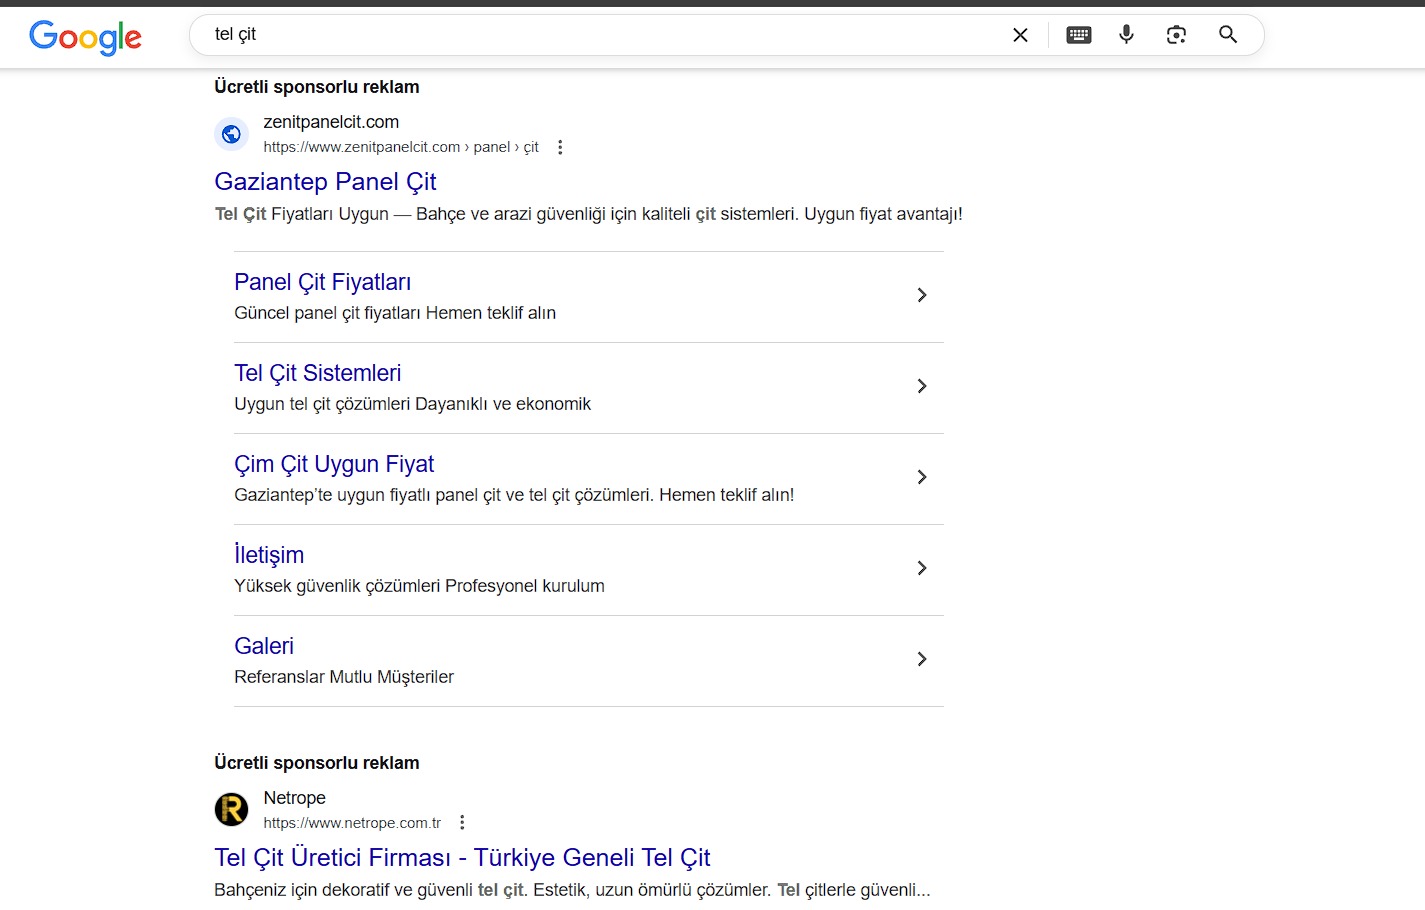Click chevron next to Çim Çit Uygun Fiyat

921,477
